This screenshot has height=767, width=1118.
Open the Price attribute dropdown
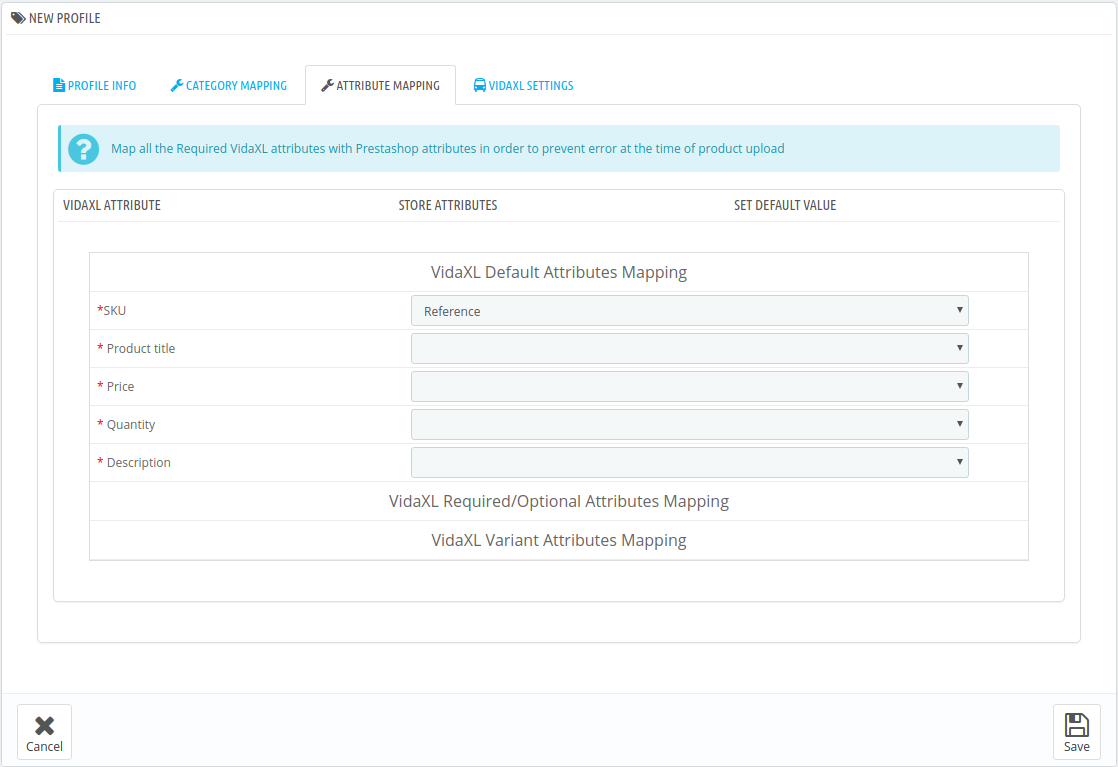[x=689, y=386]
